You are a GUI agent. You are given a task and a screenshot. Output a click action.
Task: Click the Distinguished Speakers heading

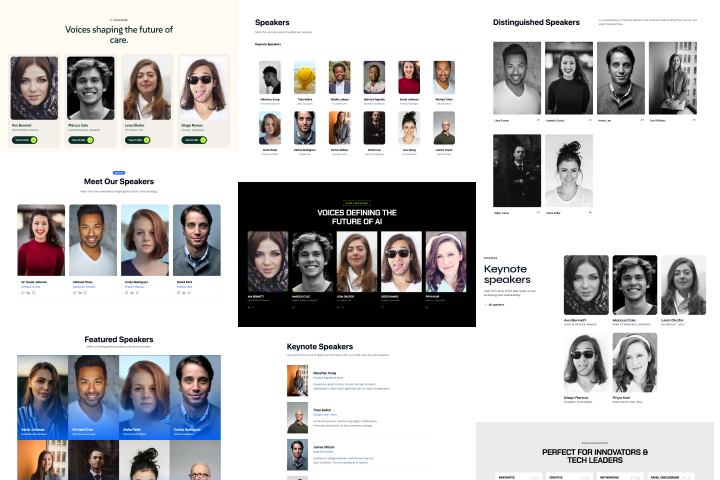pos(536,22)
